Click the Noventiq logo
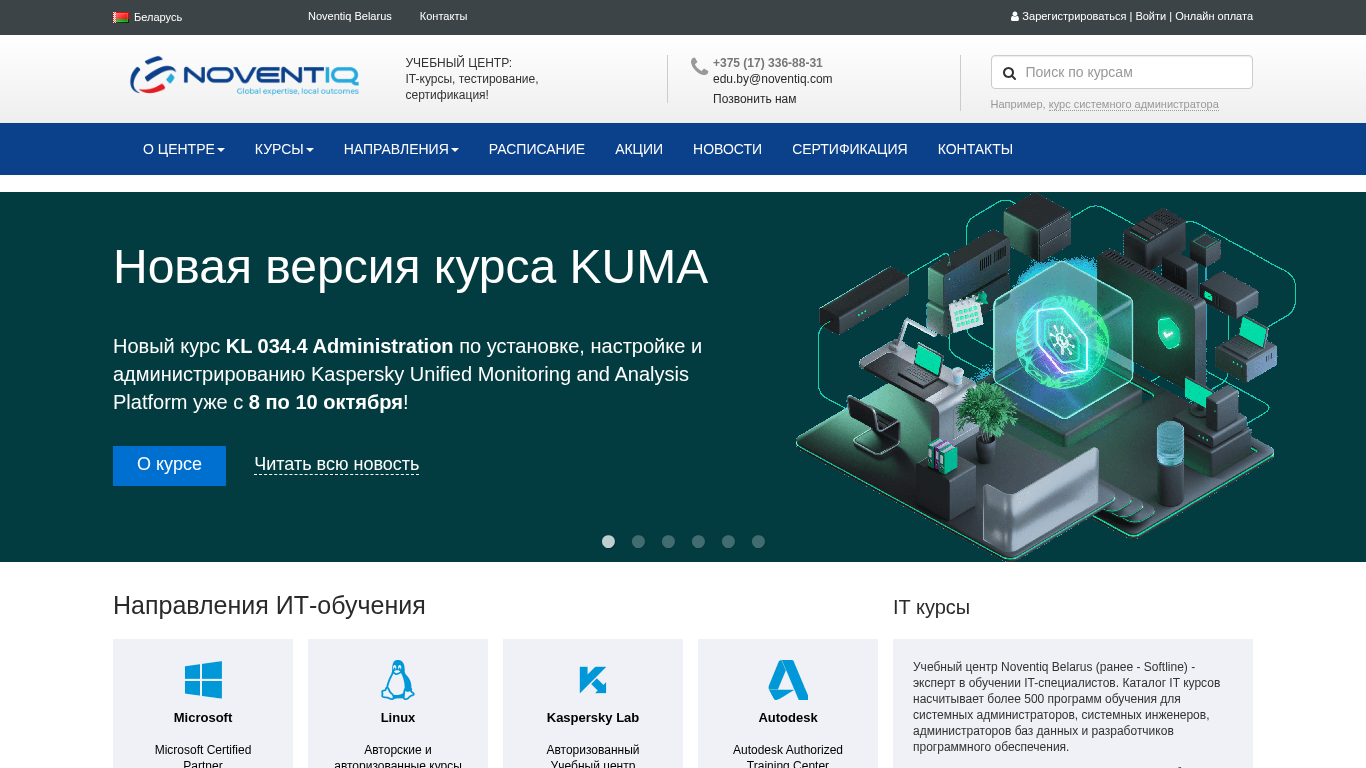Image resolution: width=1366 pixels, height=768 pixels. click(244, 76)
